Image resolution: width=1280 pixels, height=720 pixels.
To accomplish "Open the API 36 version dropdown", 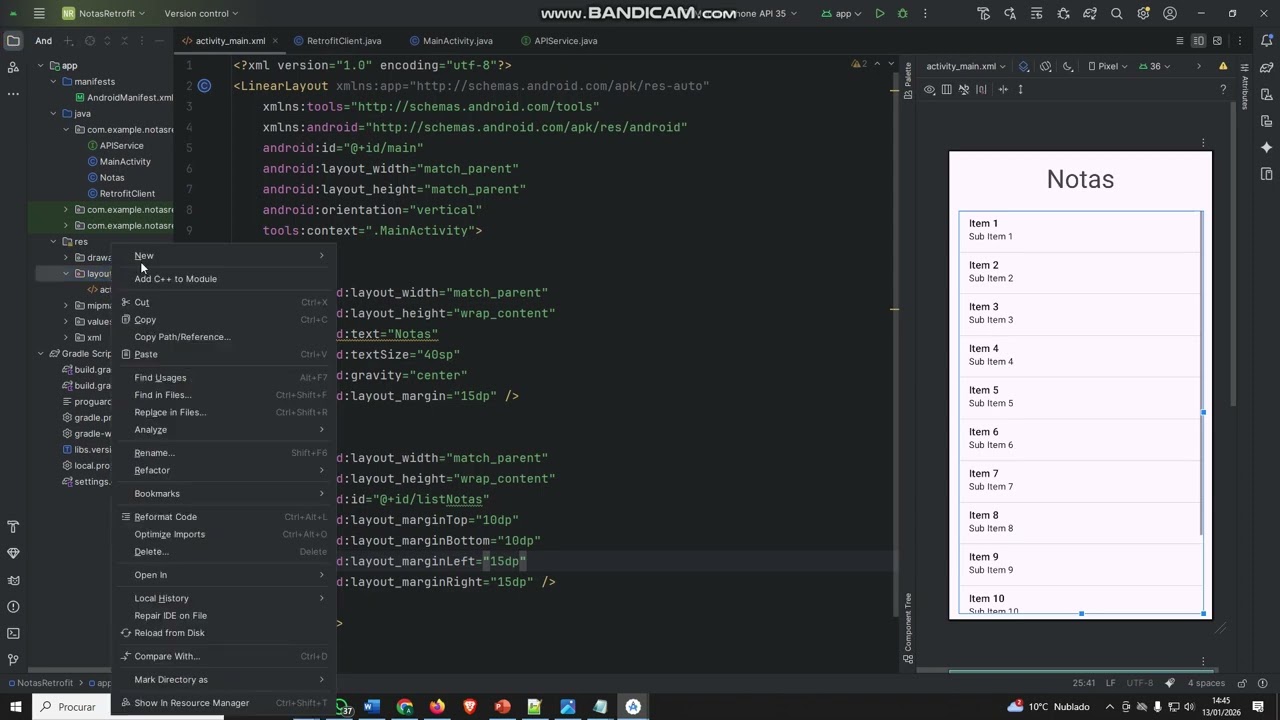I will (1155, 67).
